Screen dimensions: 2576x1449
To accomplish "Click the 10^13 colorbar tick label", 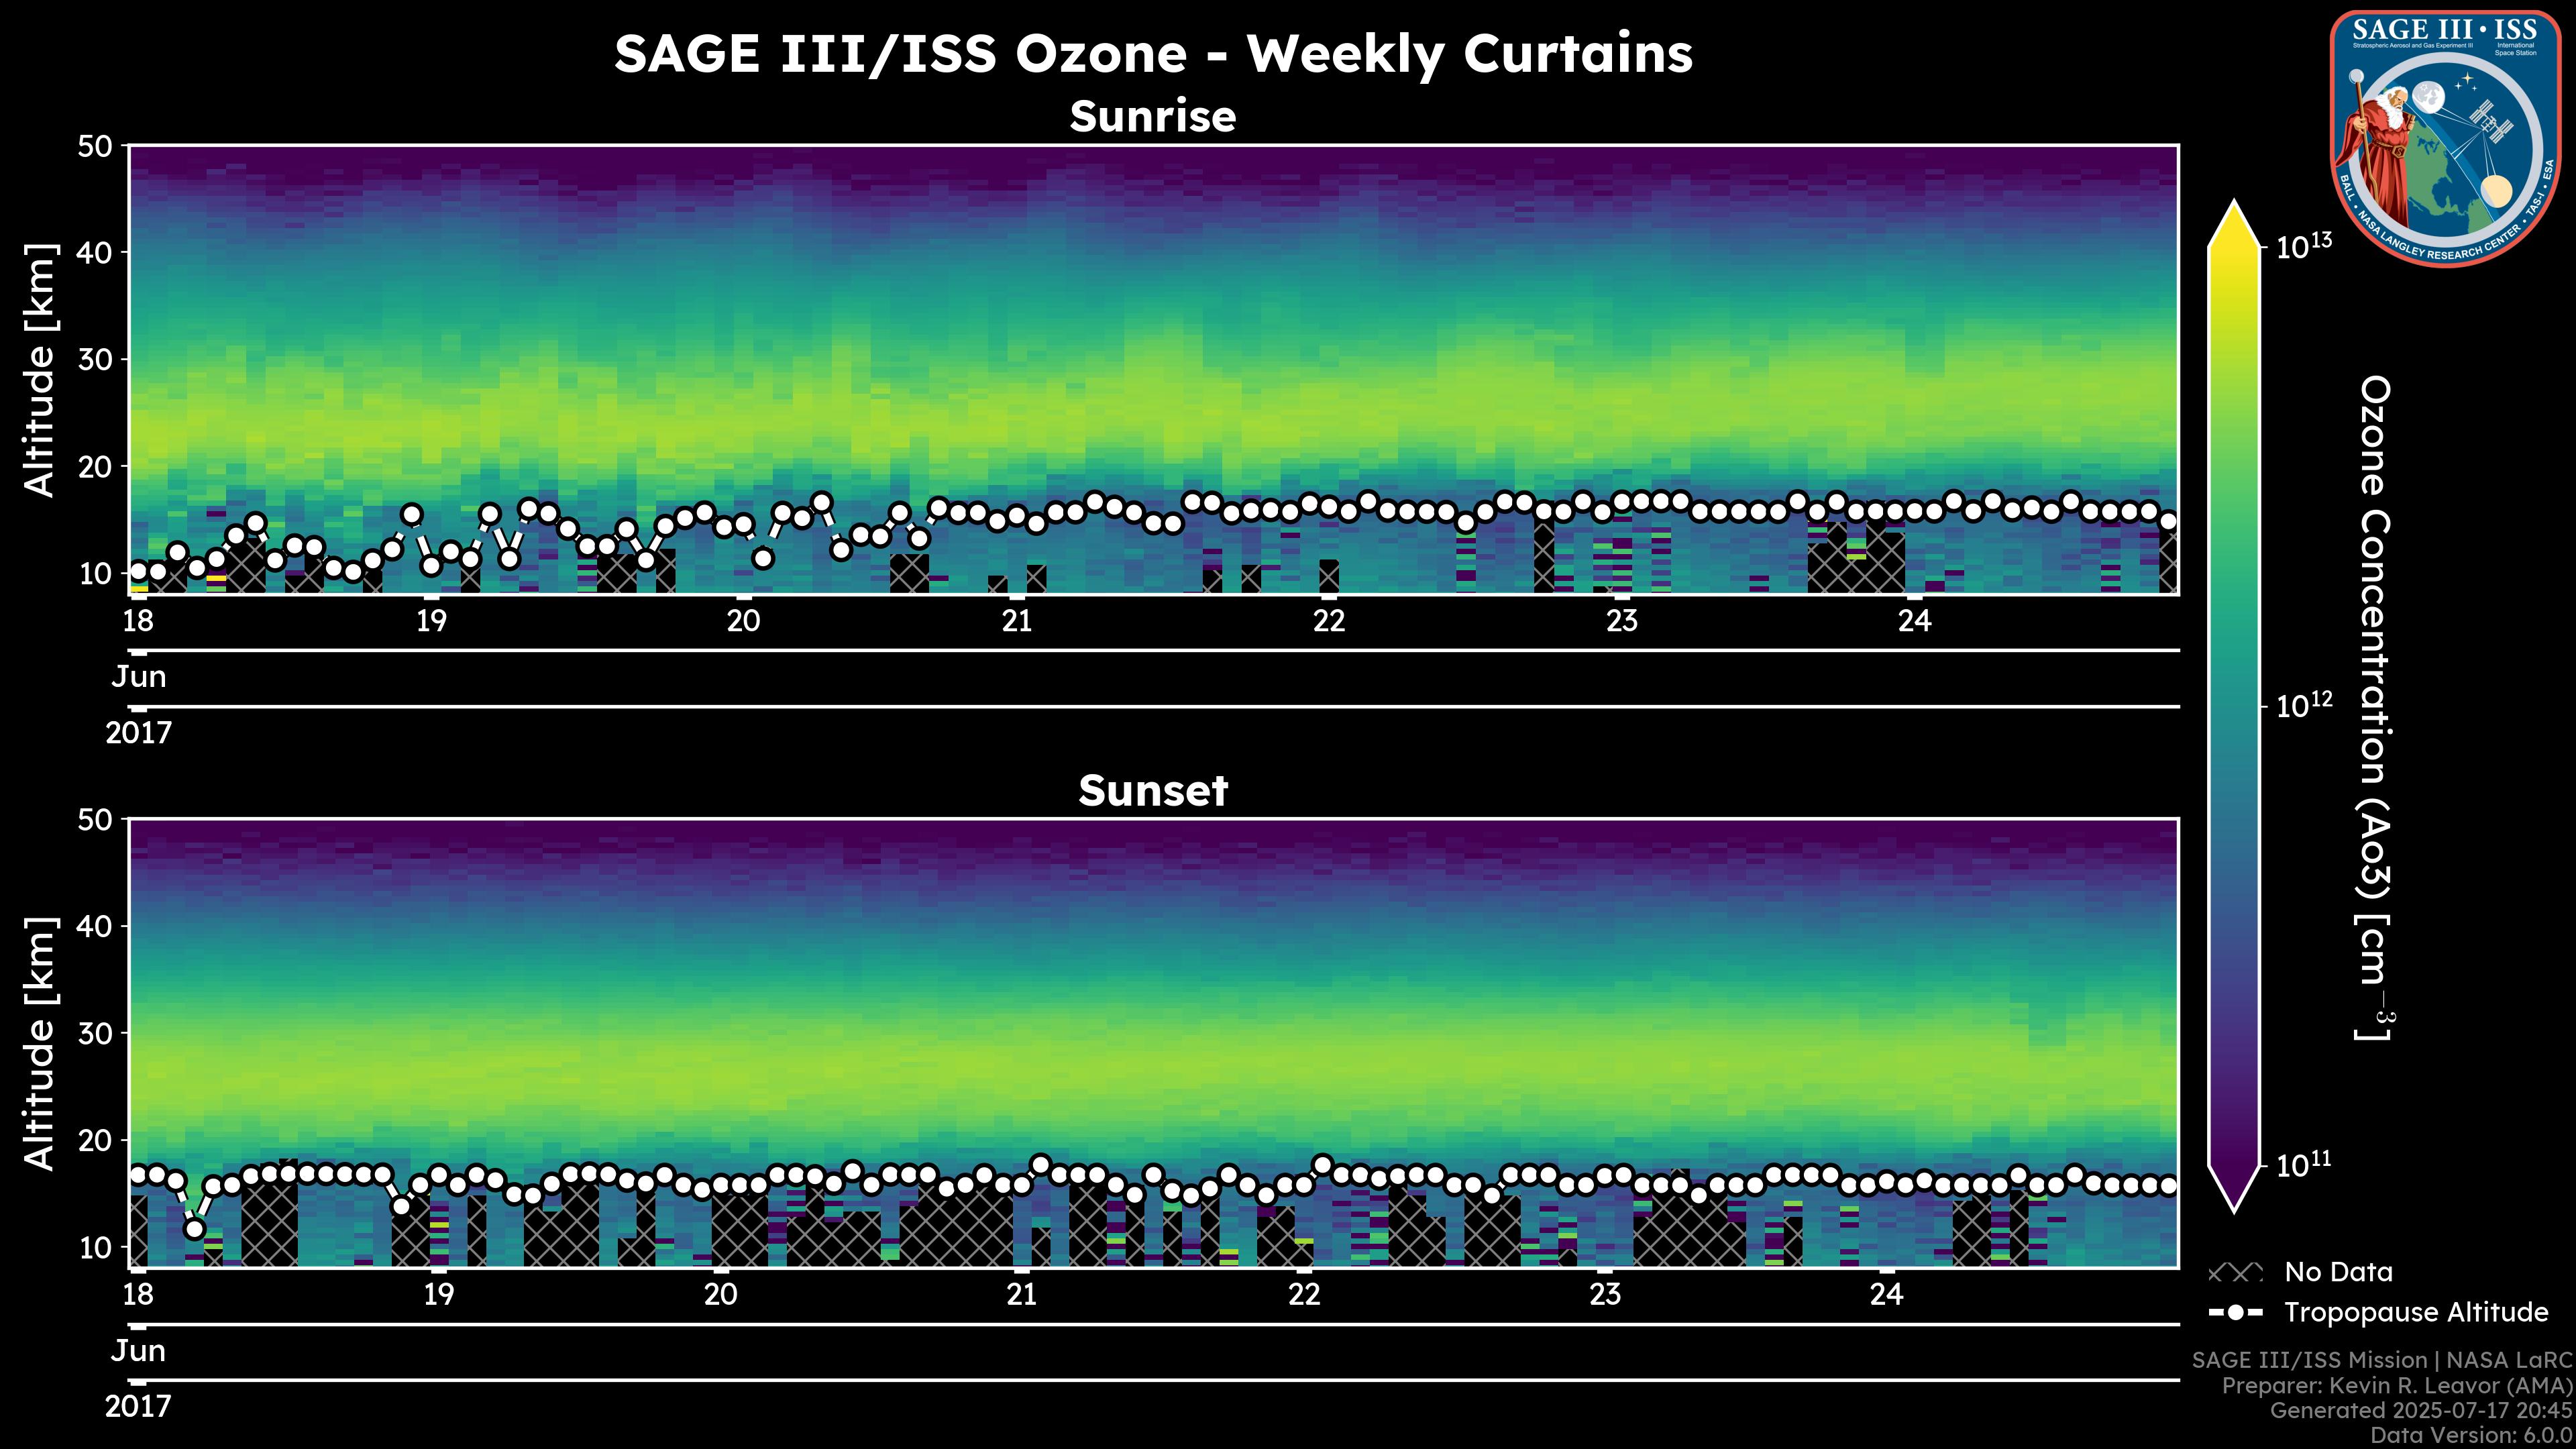I will point(2304,246).
